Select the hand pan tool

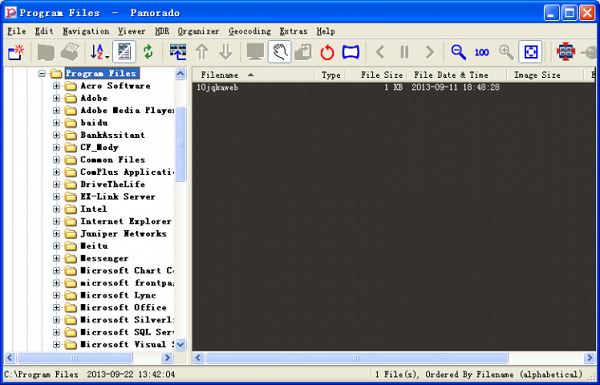point(280,52)
